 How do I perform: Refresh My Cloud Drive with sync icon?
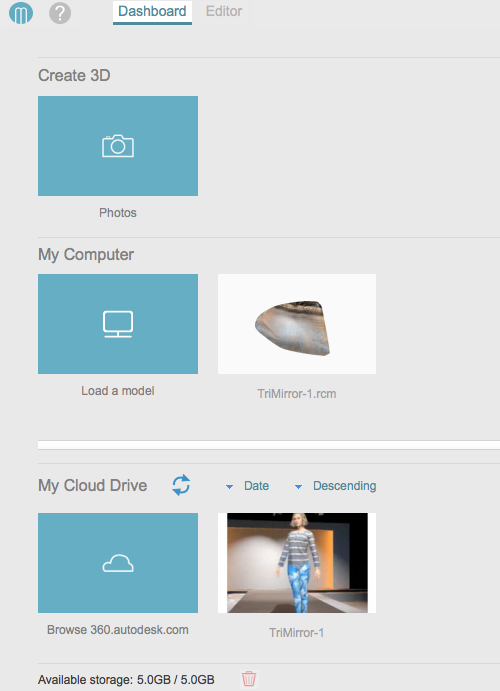[181, 485]
